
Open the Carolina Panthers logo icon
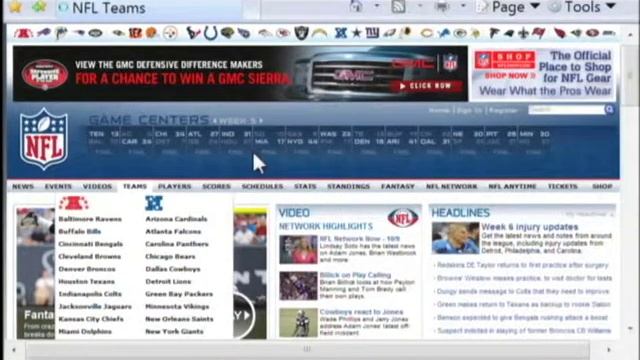coord(509,33)
